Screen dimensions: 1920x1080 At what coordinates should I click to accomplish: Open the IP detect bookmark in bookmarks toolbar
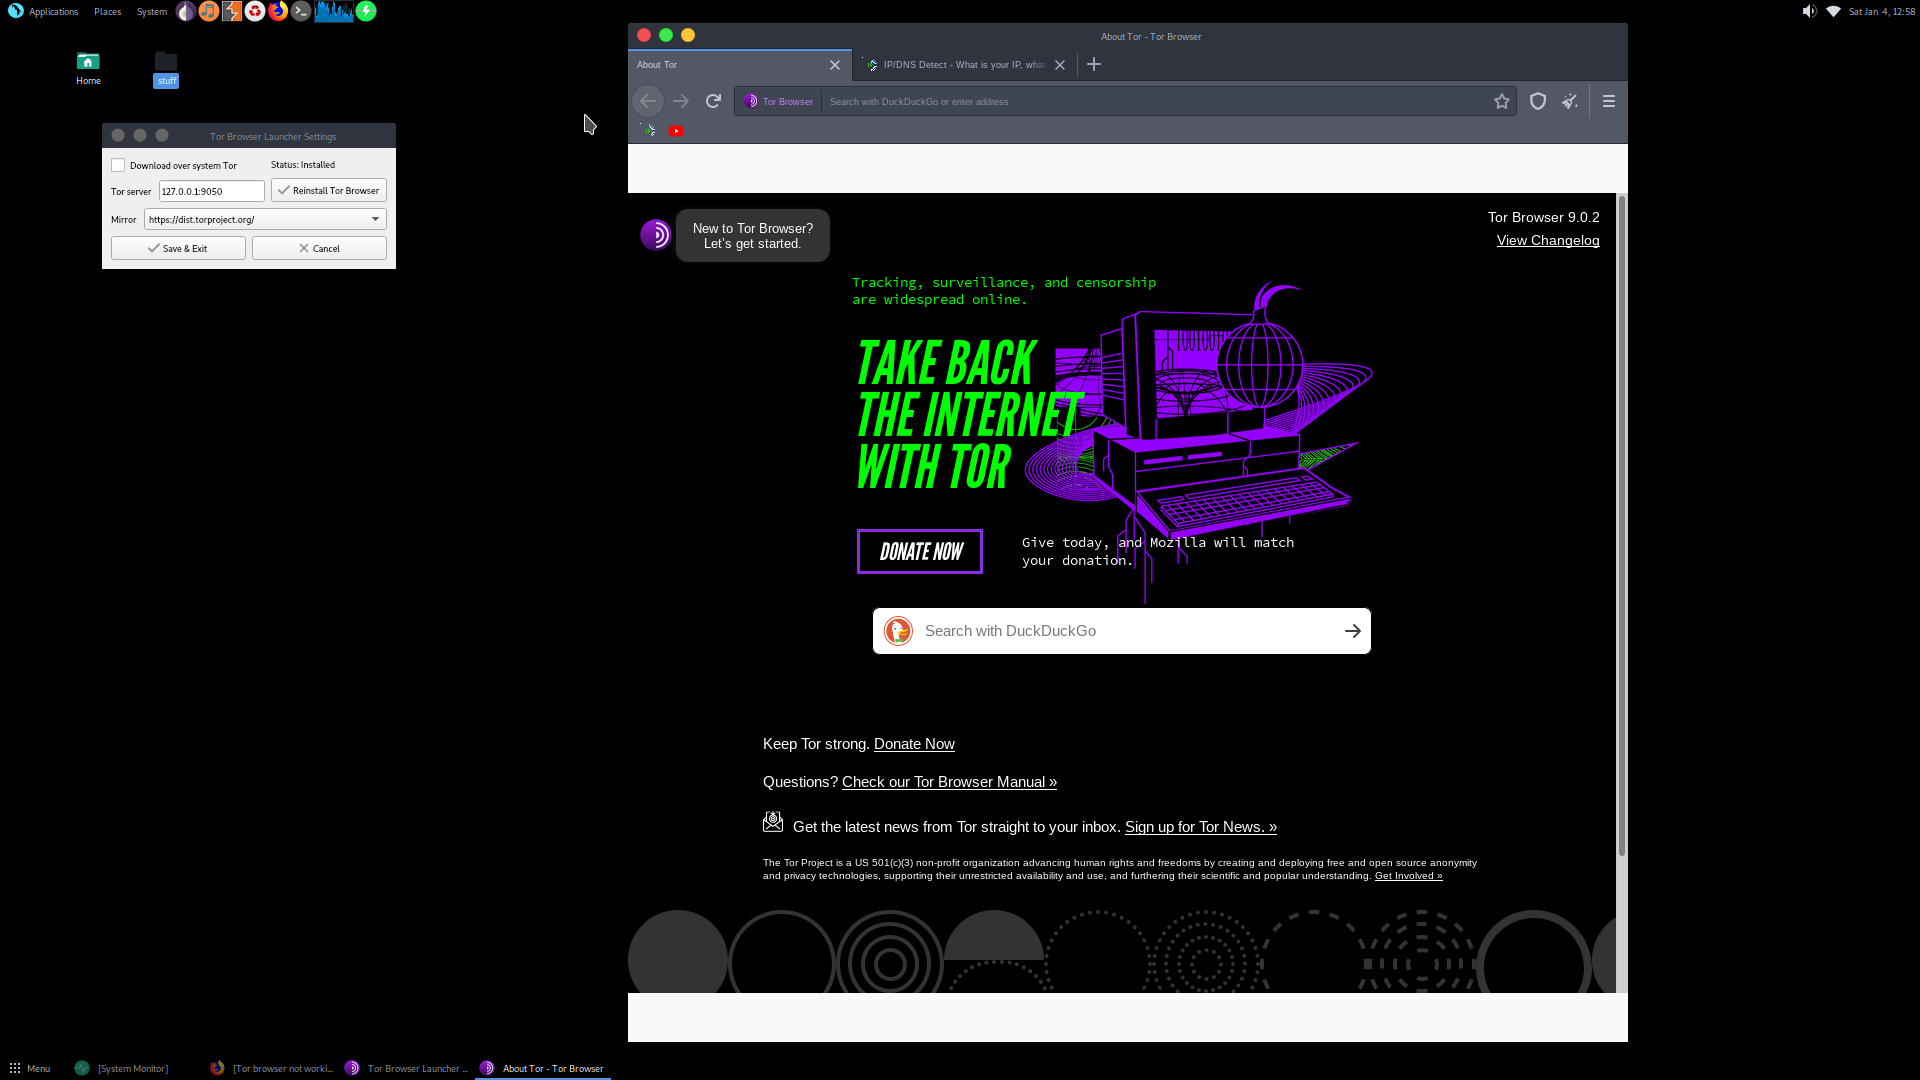coord(649,131)
